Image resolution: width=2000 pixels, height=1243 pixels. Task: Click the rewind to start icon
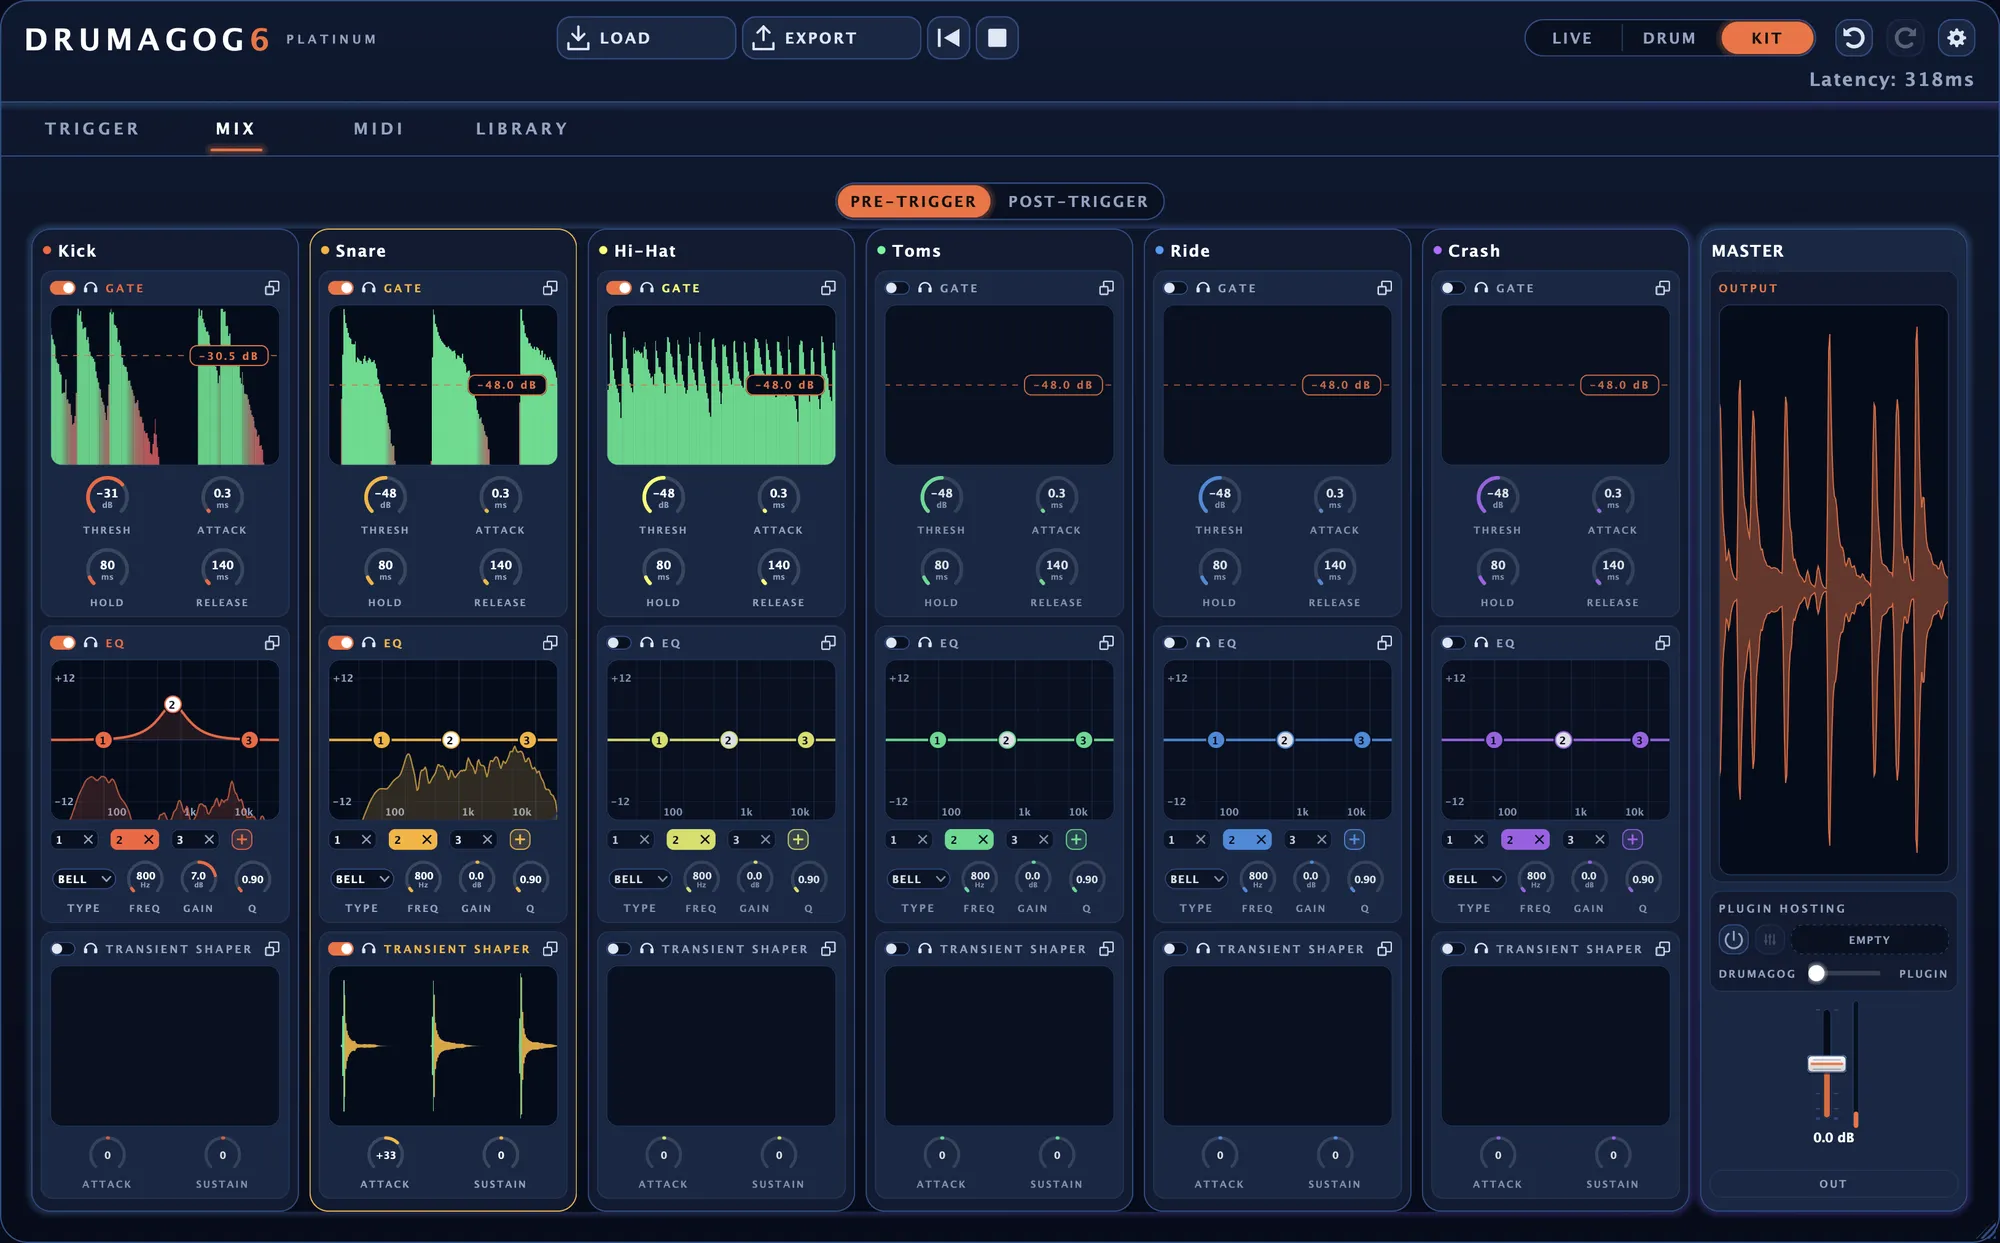point(948,38)
